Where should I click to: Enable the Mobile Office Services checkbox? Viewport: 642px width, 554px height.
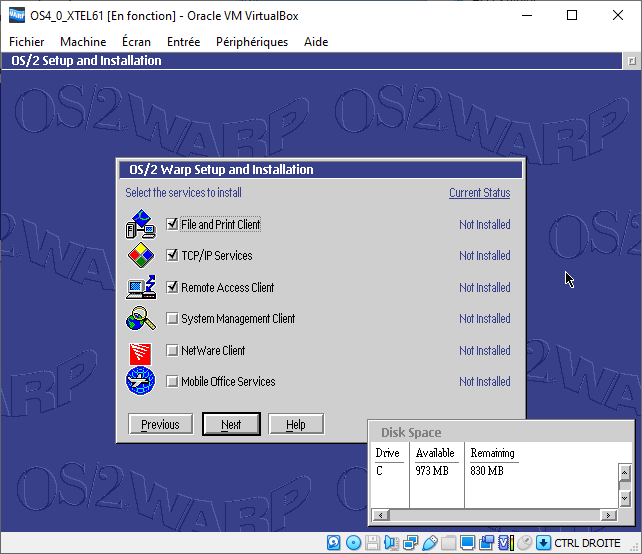172,382
